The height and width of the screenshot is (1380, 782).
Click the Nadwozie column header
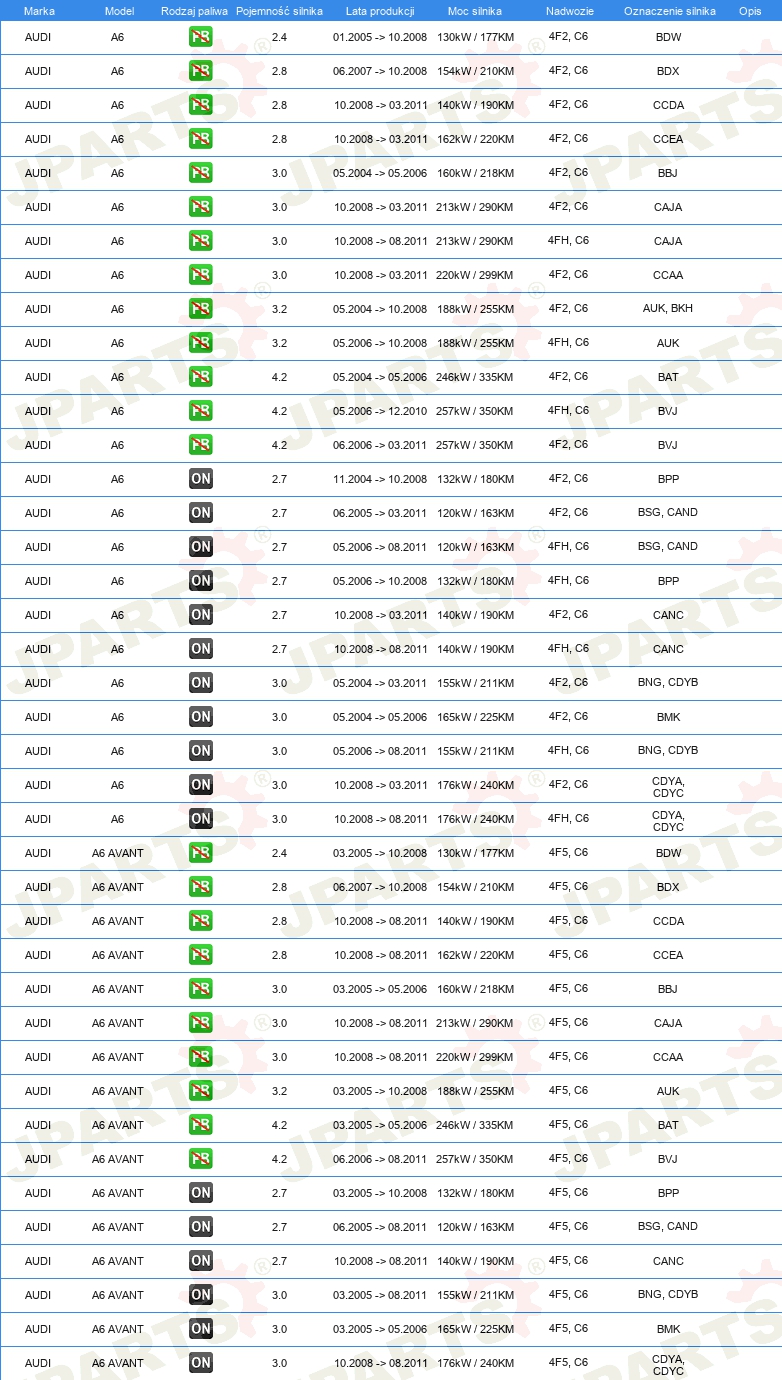568,11
